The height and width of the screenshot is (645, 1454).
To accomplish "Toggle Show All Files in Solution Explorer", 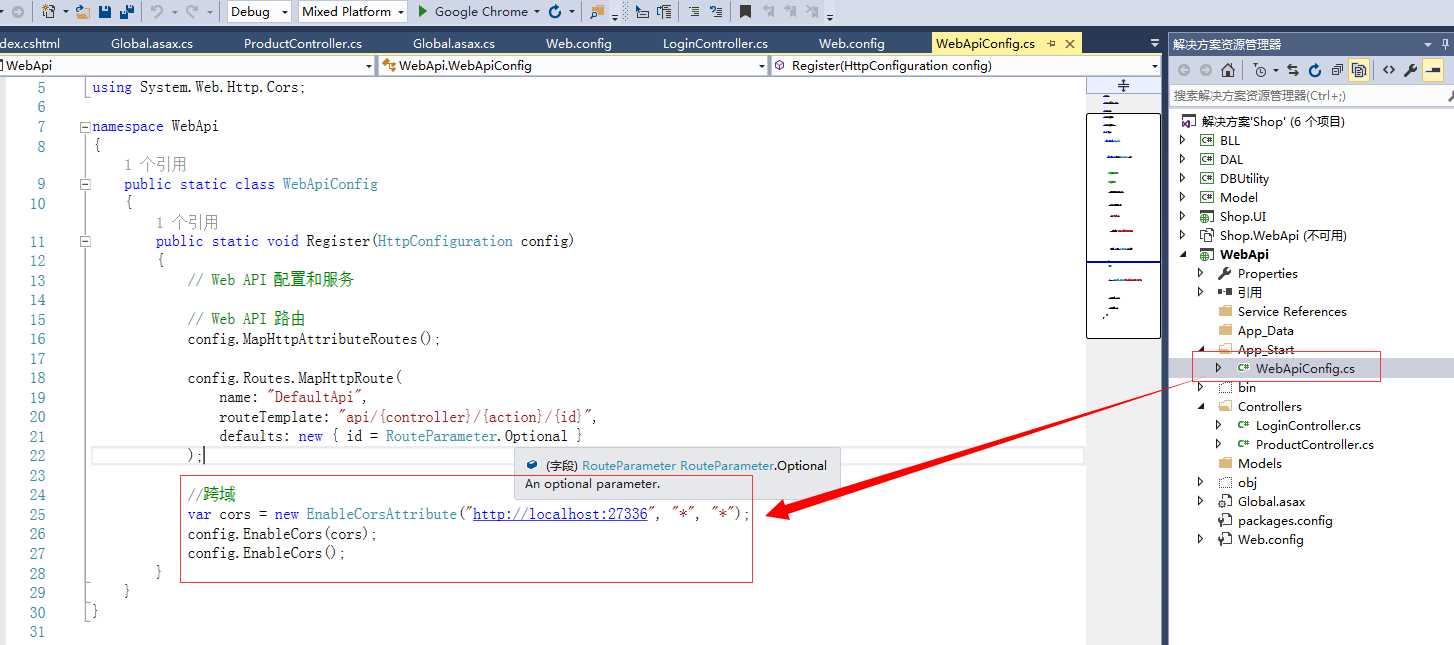I will click(1359, 70).
